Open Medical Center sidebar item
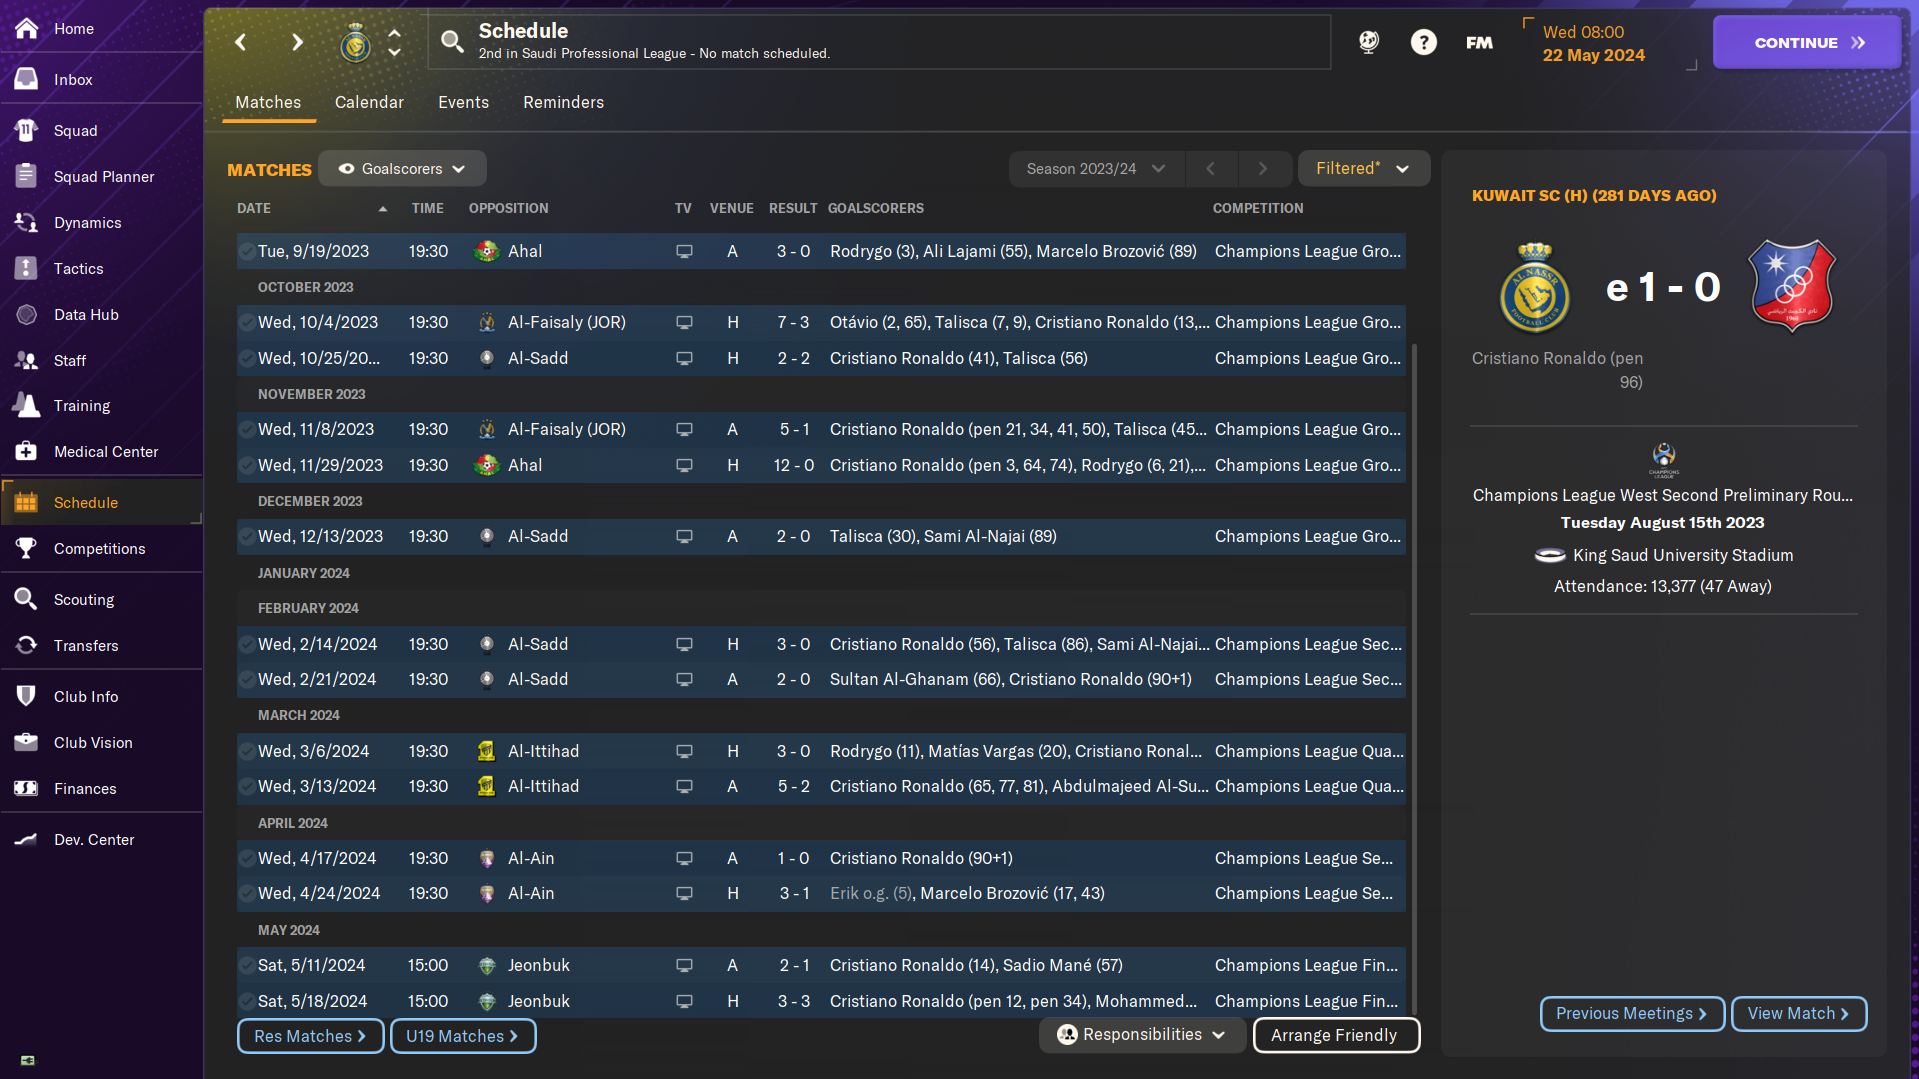Image resolution: width=1919 pixels, height=1079 pixels. pos(101,451)
